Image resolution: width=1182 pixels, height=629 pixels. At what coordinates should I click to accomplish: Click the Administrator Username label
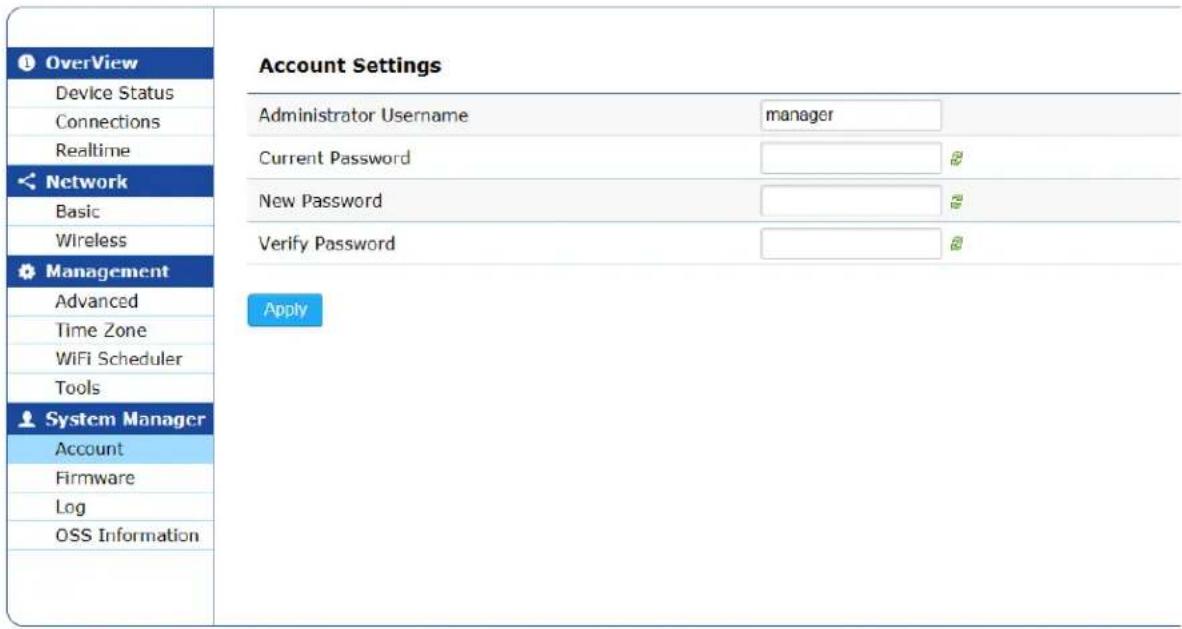tap(363, 115)
